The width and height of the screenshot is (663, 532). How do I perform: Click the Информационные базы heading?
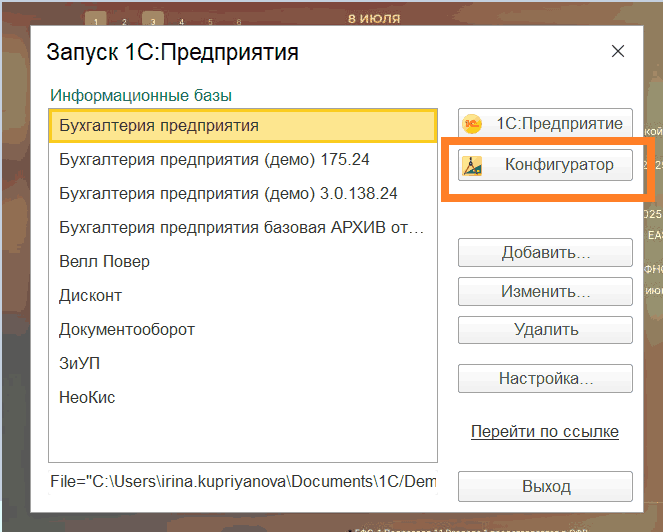coord(141,96)
